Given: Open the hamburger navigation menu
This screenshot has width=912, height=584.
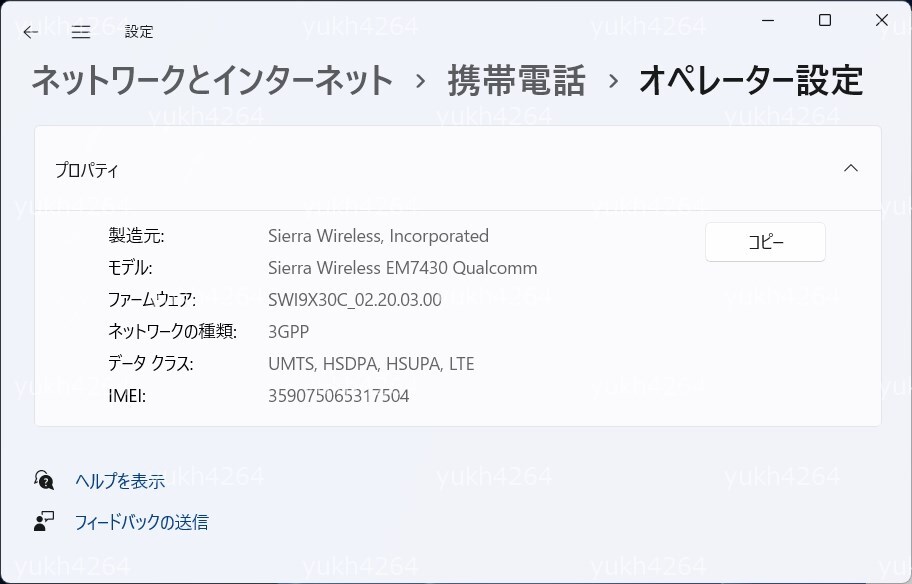Looking at the screenshot, I should click(x=81, y=32).
